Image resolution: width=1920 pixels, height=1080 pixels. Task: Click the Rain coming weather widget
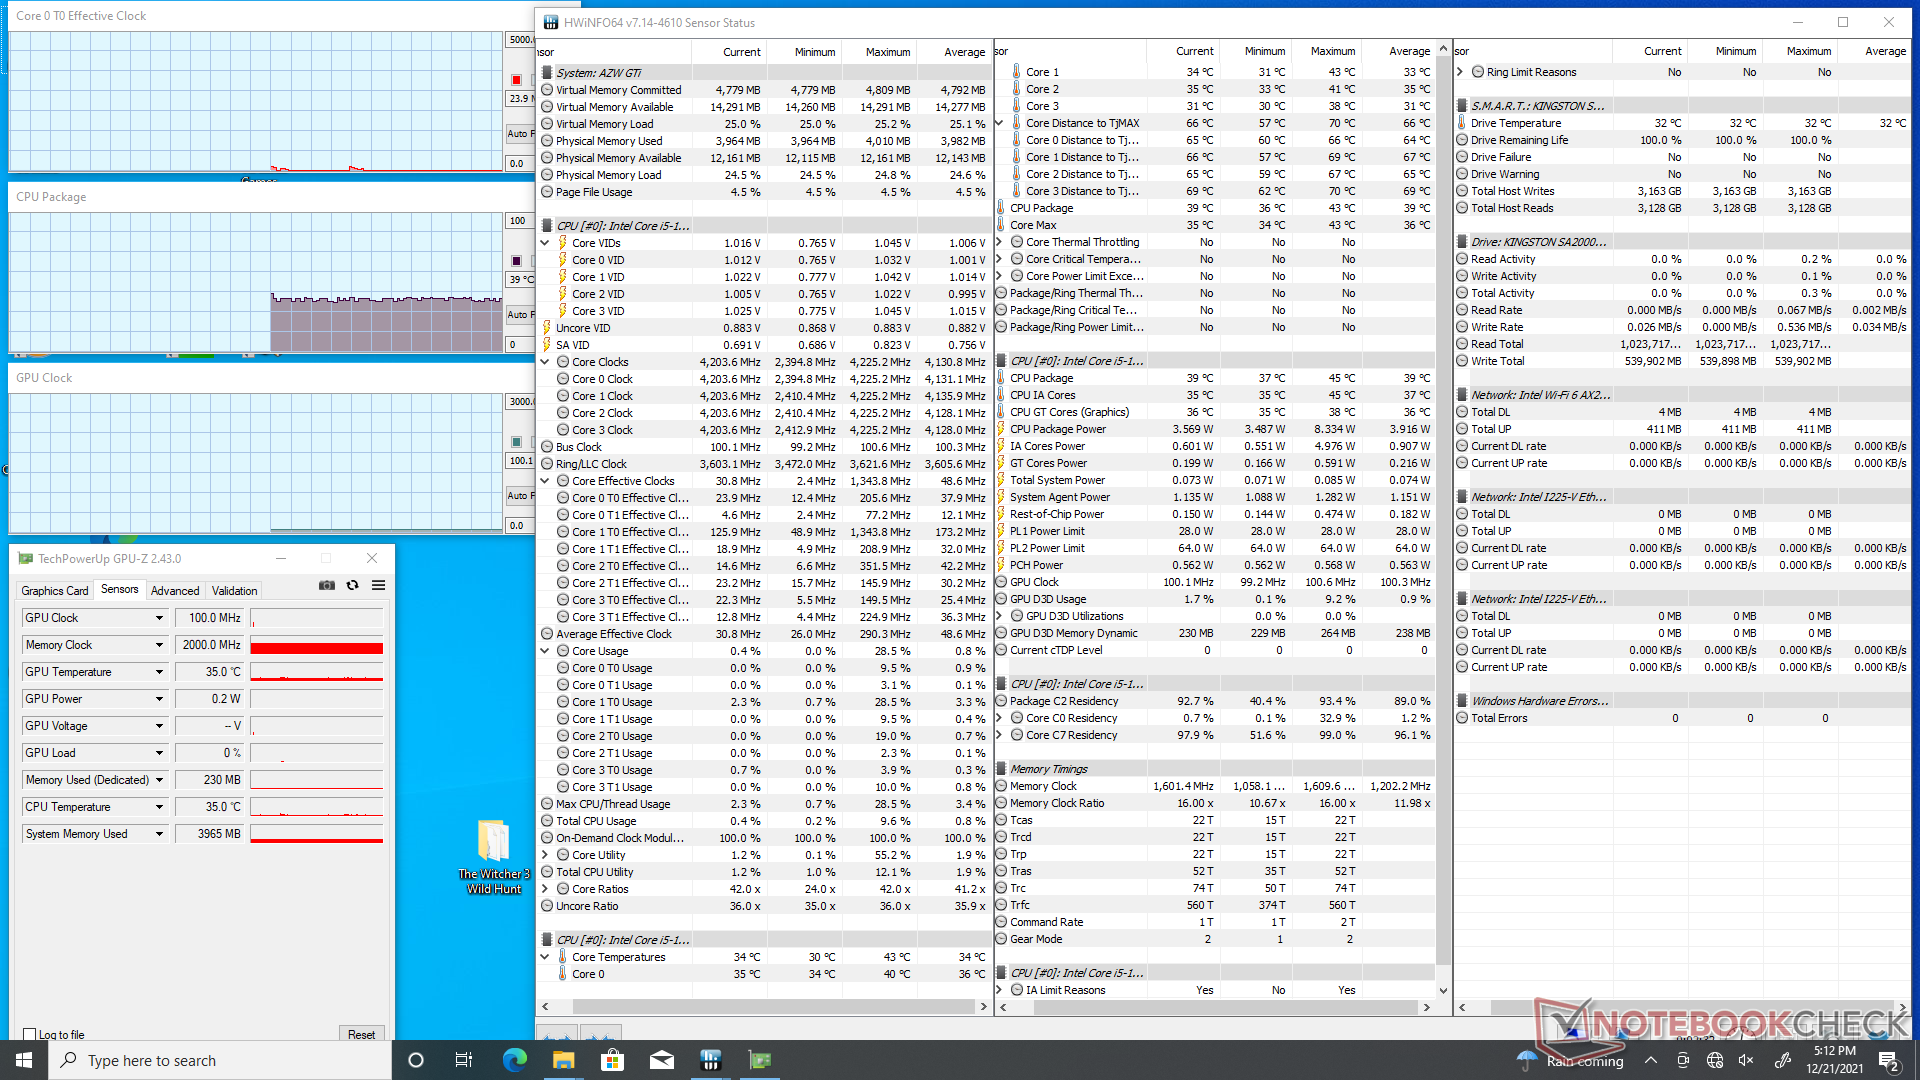click(1570, 1061)
